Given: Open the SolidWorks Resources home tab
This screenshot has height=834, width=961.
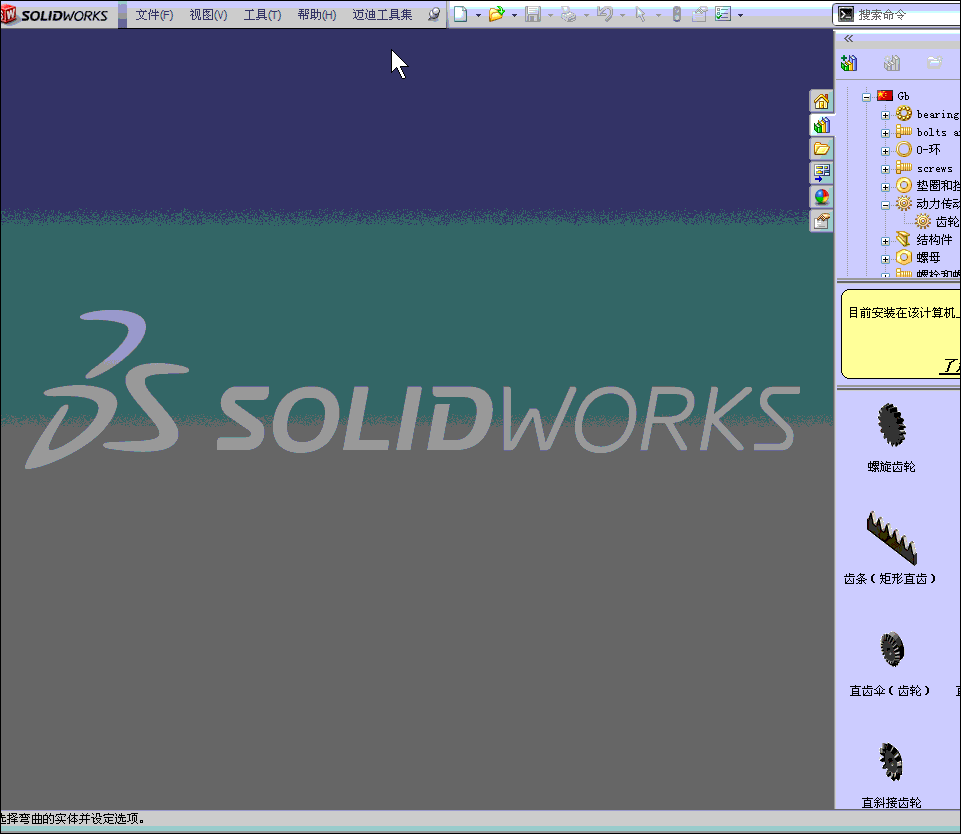Looking at the screenshot, I should point(821,101).
